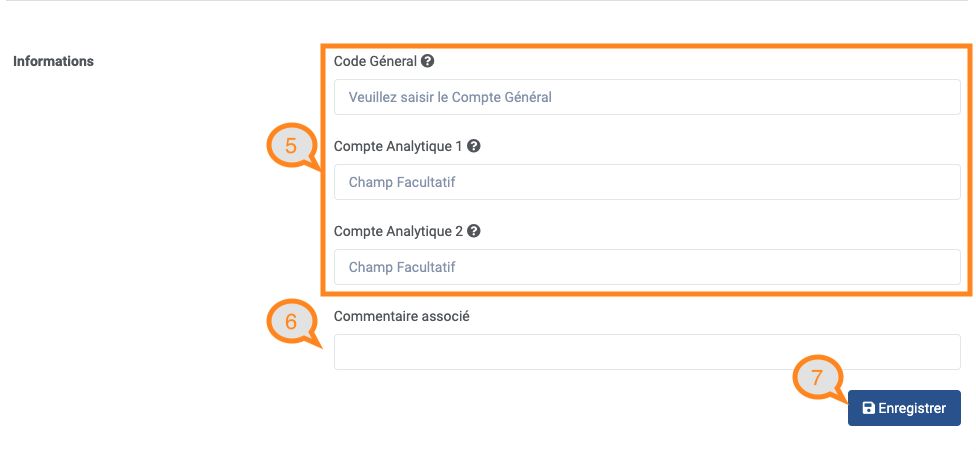Viewport: 976px width, 451px height.
Task: Place cursor in Commentaire associé field
Action: tap(647, 352)
